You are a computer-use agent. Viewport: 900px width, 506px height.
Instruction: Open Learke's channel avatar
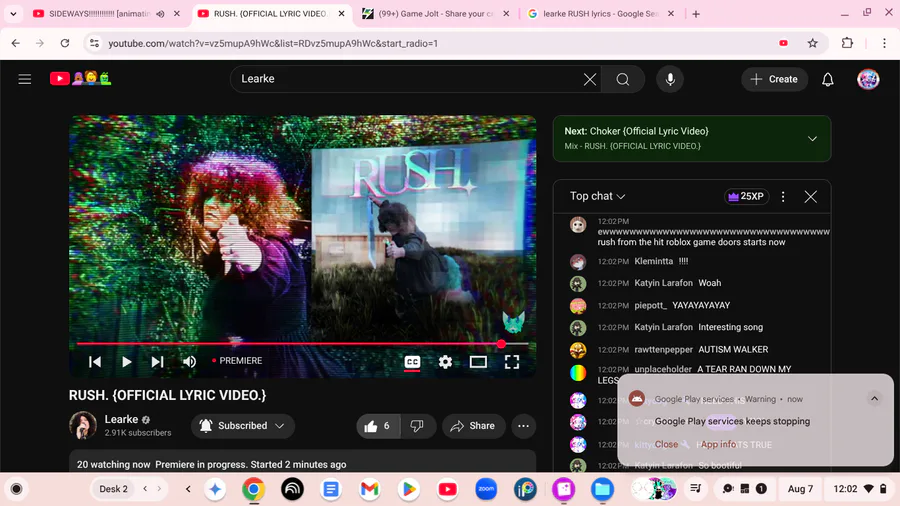click(x=83, y=425)
